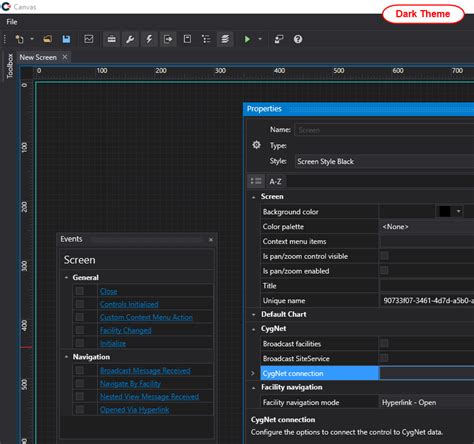Tick the checkbox beside Broadcast Message Received
Screen dimensions: 474x444
(80, 370)
